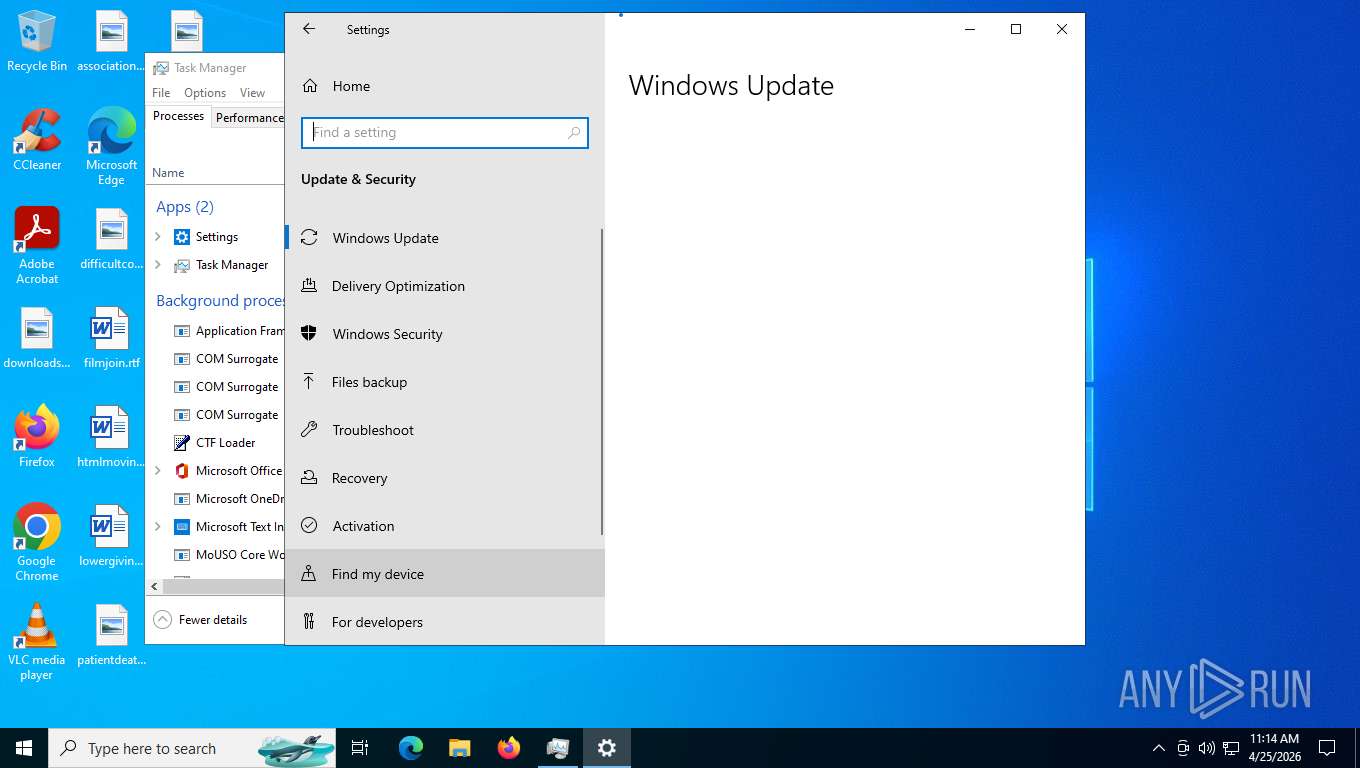Click Task Manager horizontal scroll left arrow
This screenshot has height=768, width=1360.
tap(154, 587)
